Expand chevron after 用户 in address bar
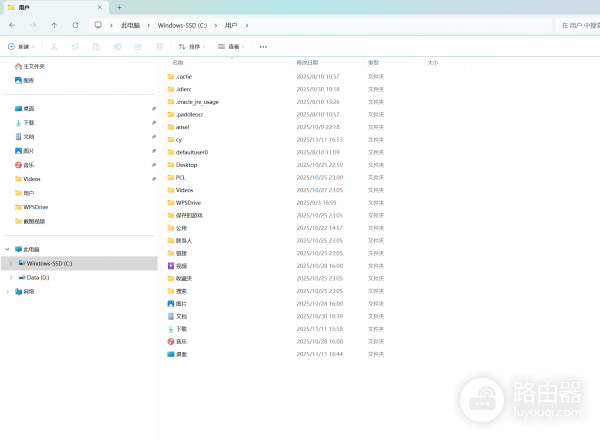 coord(247,25)
